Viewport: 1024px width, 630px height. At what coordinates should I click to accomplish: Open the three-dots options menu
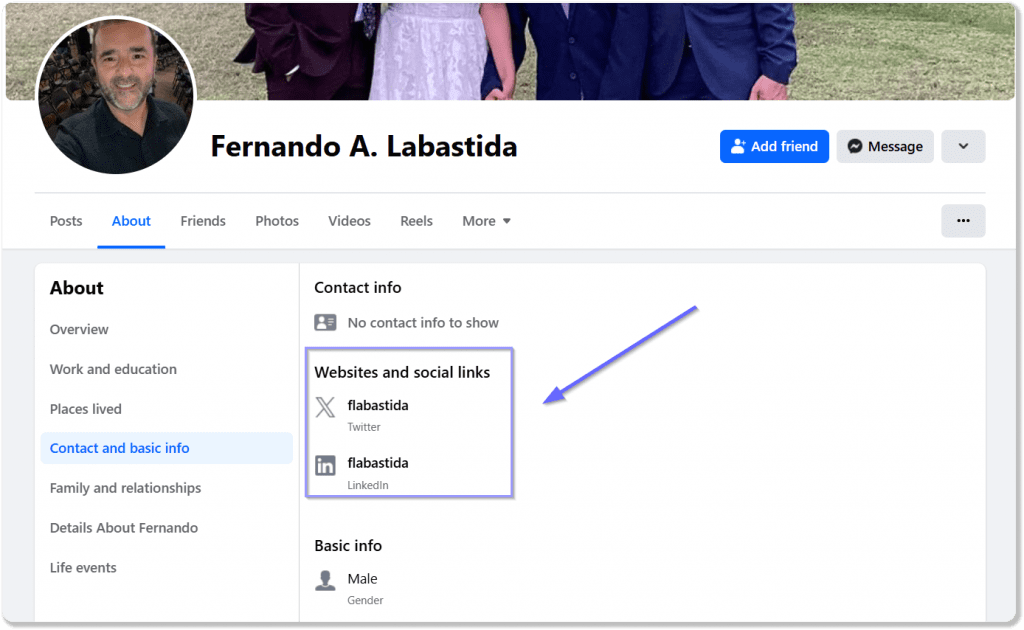pyautogui.click(x=962, y=220)
